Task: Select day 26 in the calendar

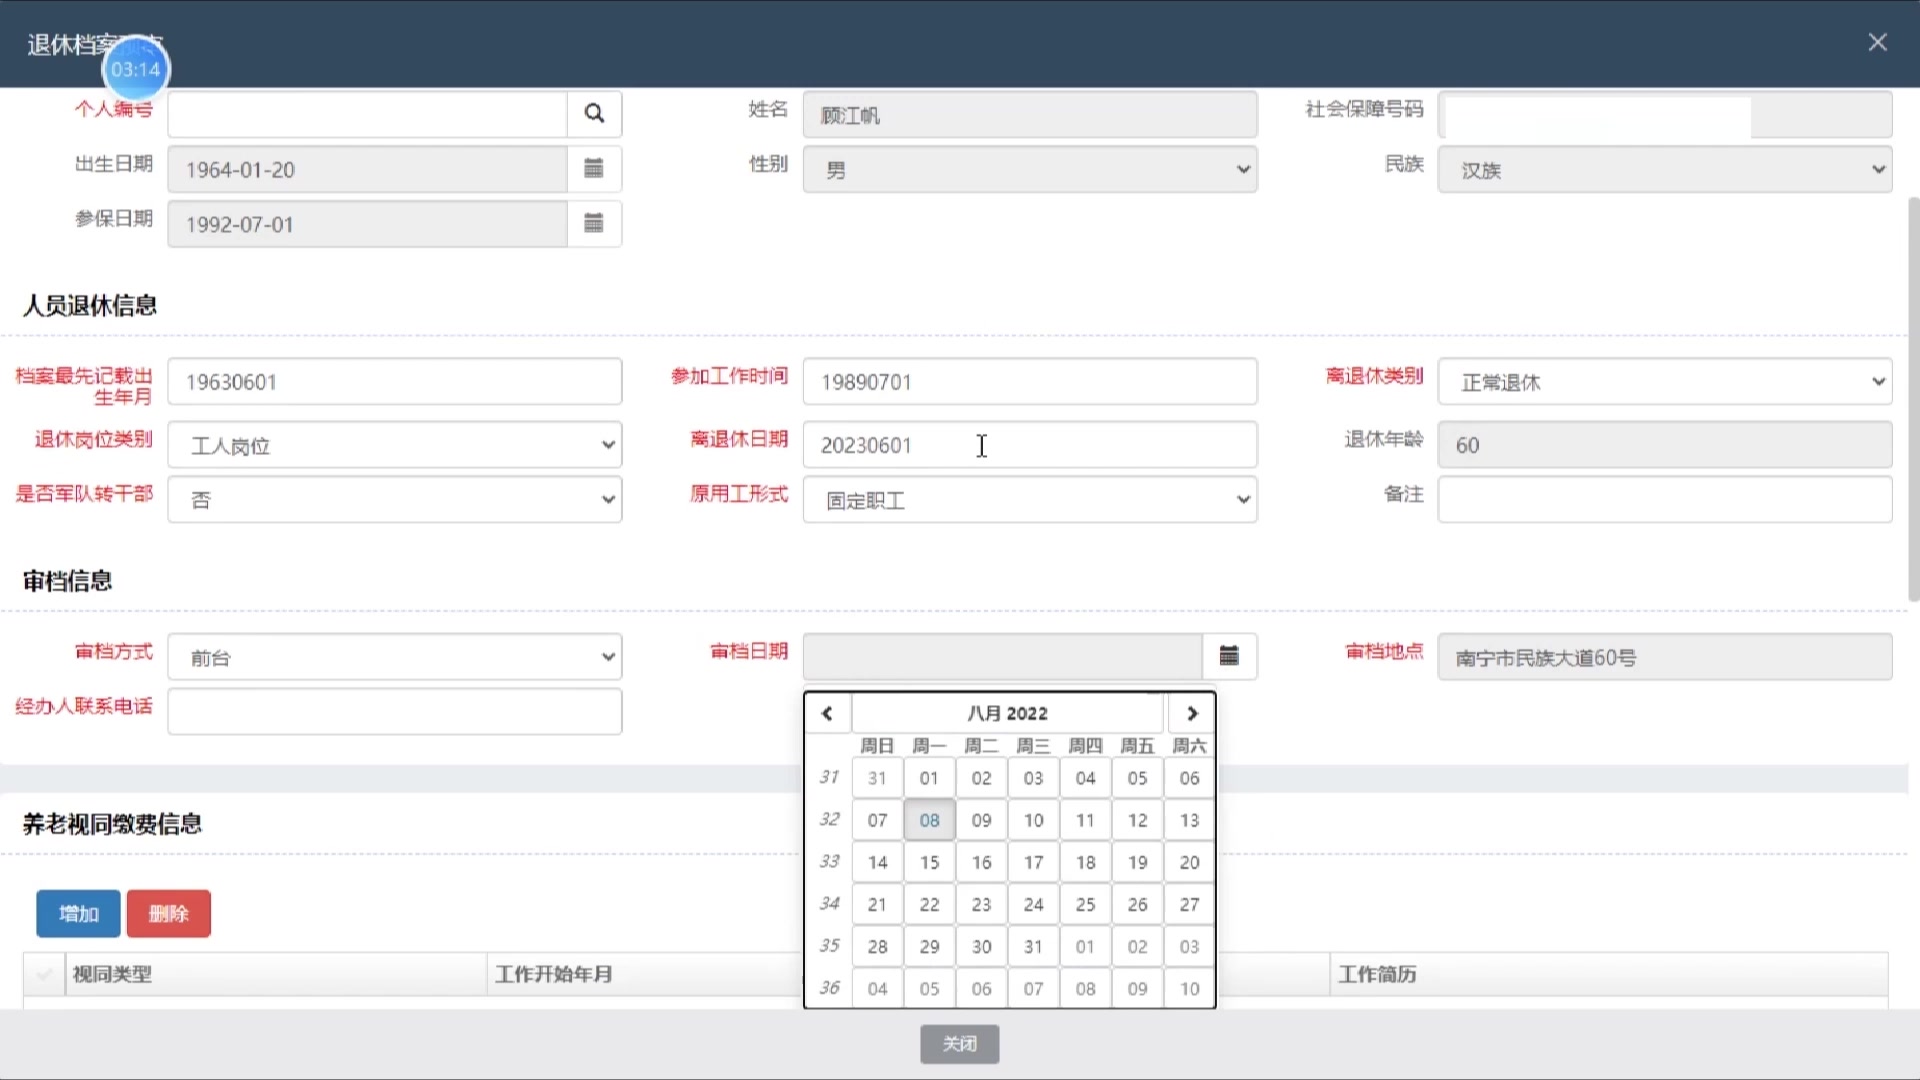Action: coord(1137,904)
